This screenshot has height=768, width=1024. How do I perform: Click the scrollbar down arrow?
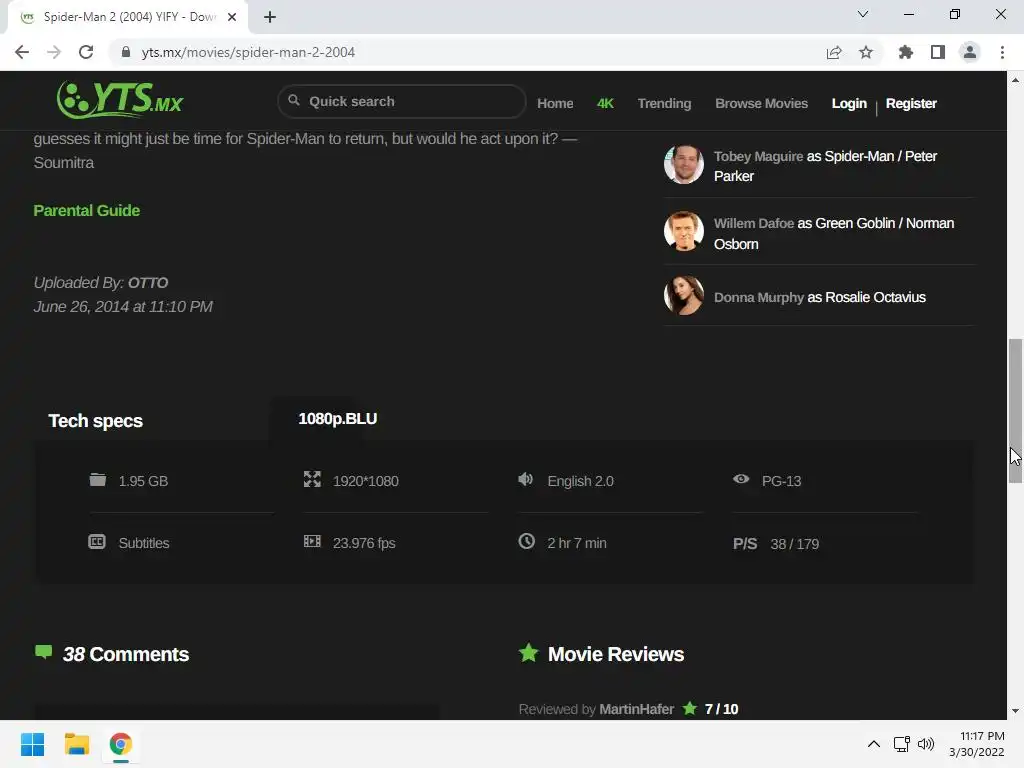pyautogui.click(x=1015, y=711)
